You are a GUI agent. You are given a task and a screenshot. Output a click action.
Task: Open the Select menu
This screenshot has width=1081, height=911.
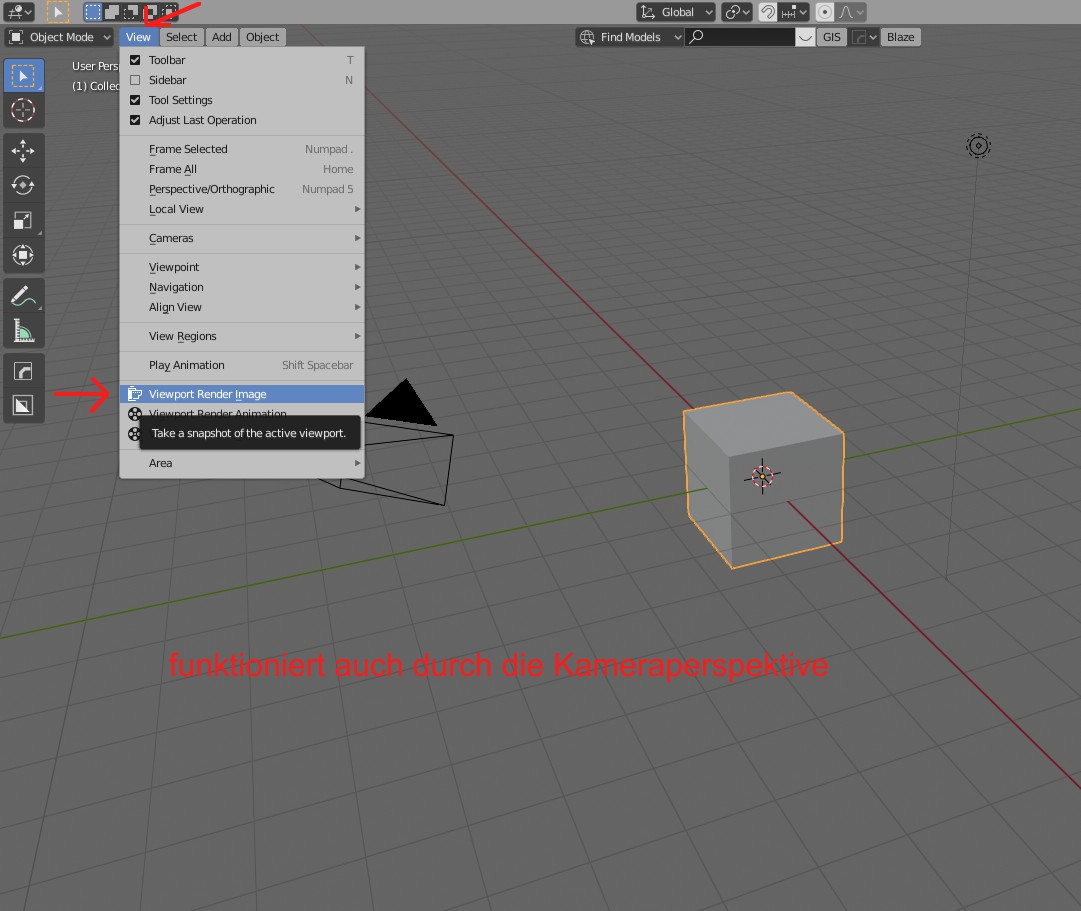pyautogui.click(x=181, y=37)
